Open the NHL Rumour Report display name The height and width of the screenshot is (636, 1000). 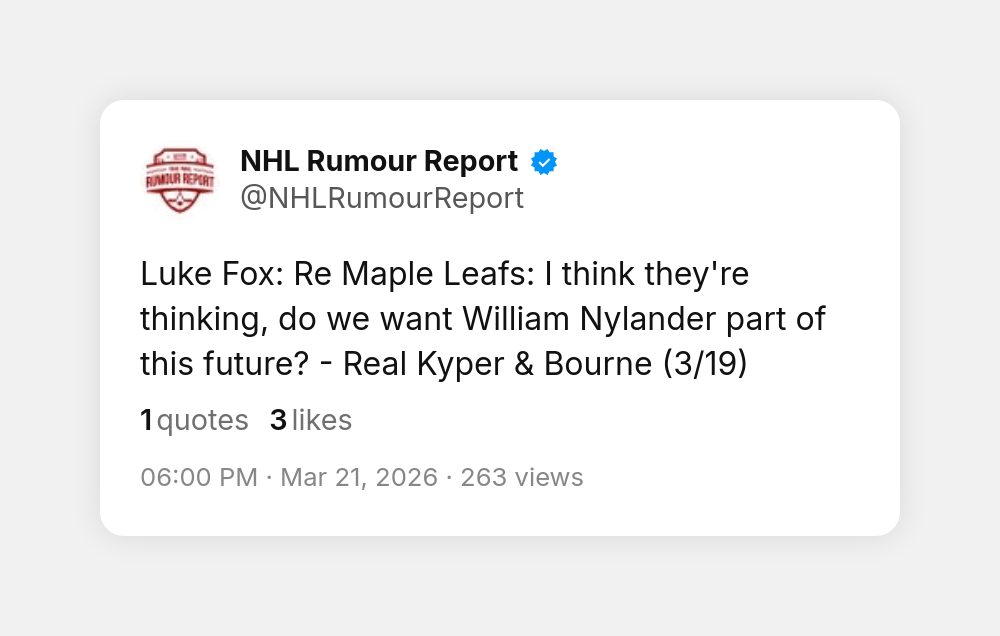pos(379,161)
